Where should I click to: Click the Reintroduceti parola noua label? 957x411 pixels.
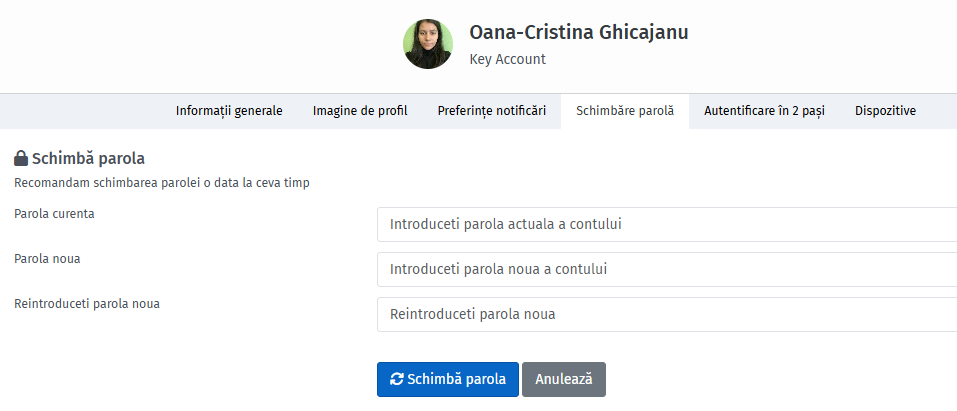click(x=87, y=304)
